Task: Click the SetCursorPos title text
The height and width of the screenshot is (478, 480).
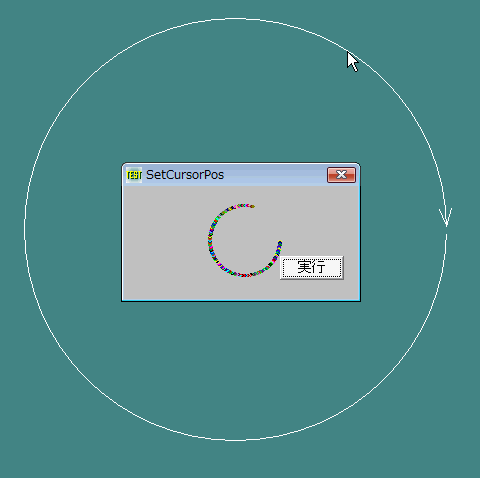Action: (x=185, y=175)
